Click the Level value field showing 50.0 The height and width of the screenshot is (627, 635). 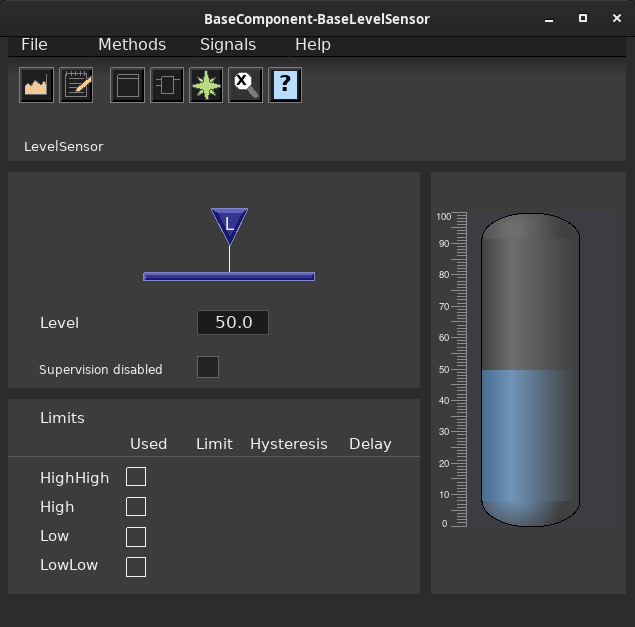click(x=233, y=322)
